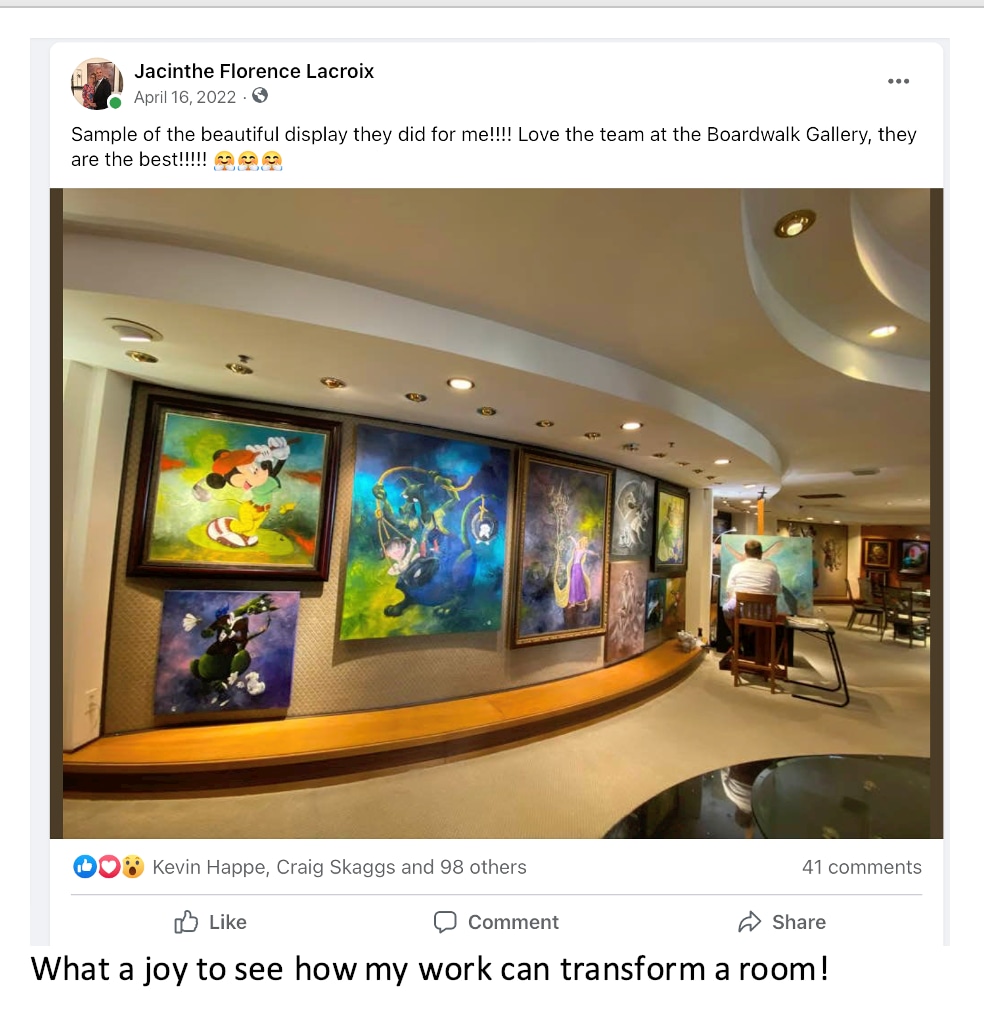This screenshot has height=1012, width=984.
Task: Click the Share button label
Action: [799, 922]
